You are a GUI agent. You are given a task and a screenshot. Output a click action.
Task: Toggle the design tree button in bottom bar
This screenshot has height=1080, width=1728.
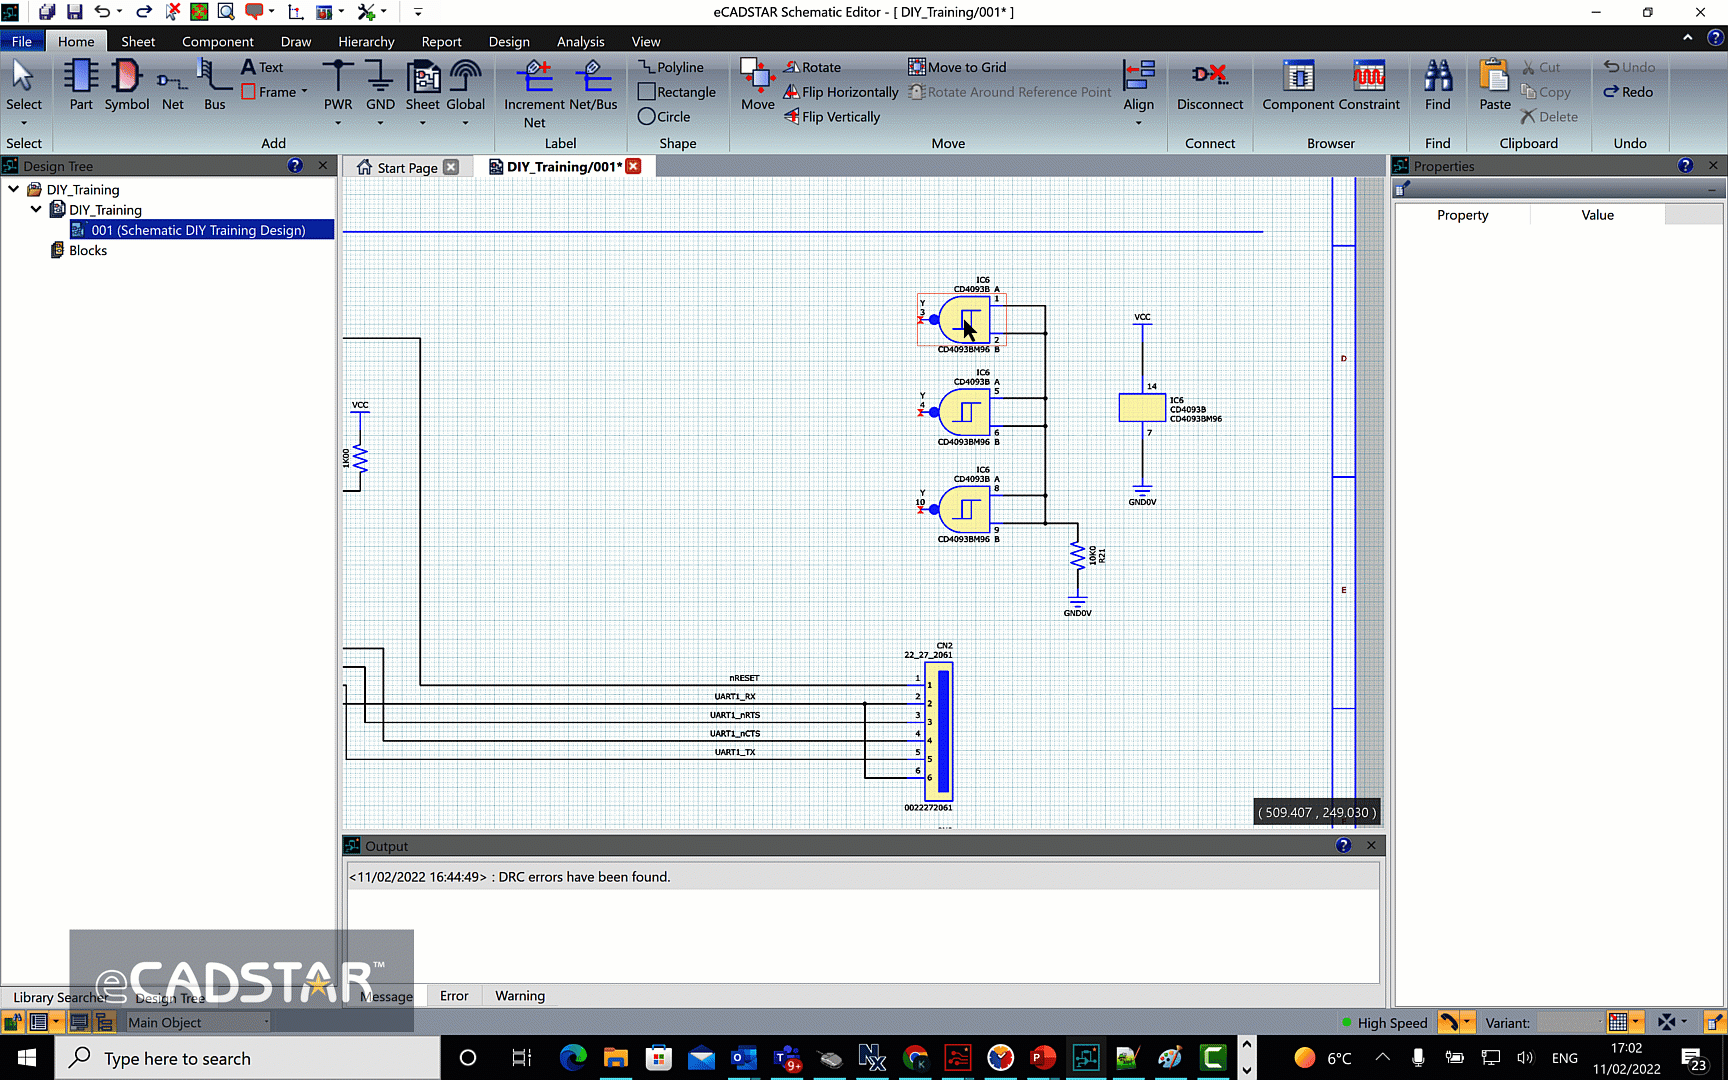[x=104, y=1023]
